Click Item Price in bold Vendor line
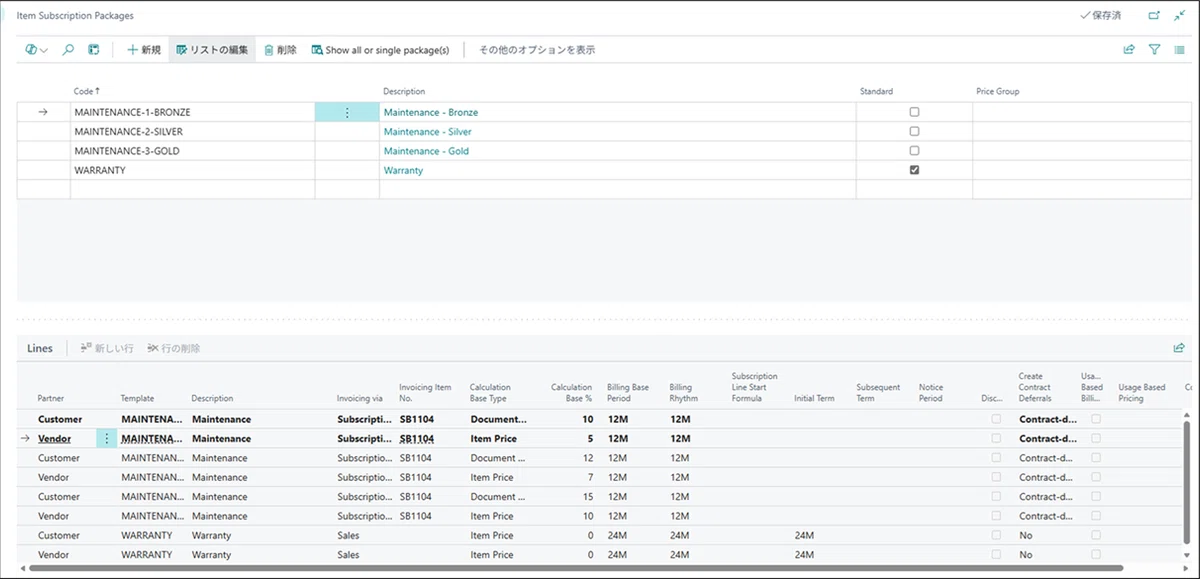1200x579 pixels. 492,438
